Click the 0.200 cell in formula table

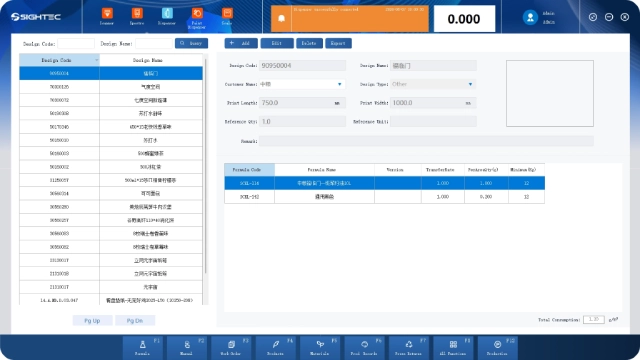coord(486,197)
